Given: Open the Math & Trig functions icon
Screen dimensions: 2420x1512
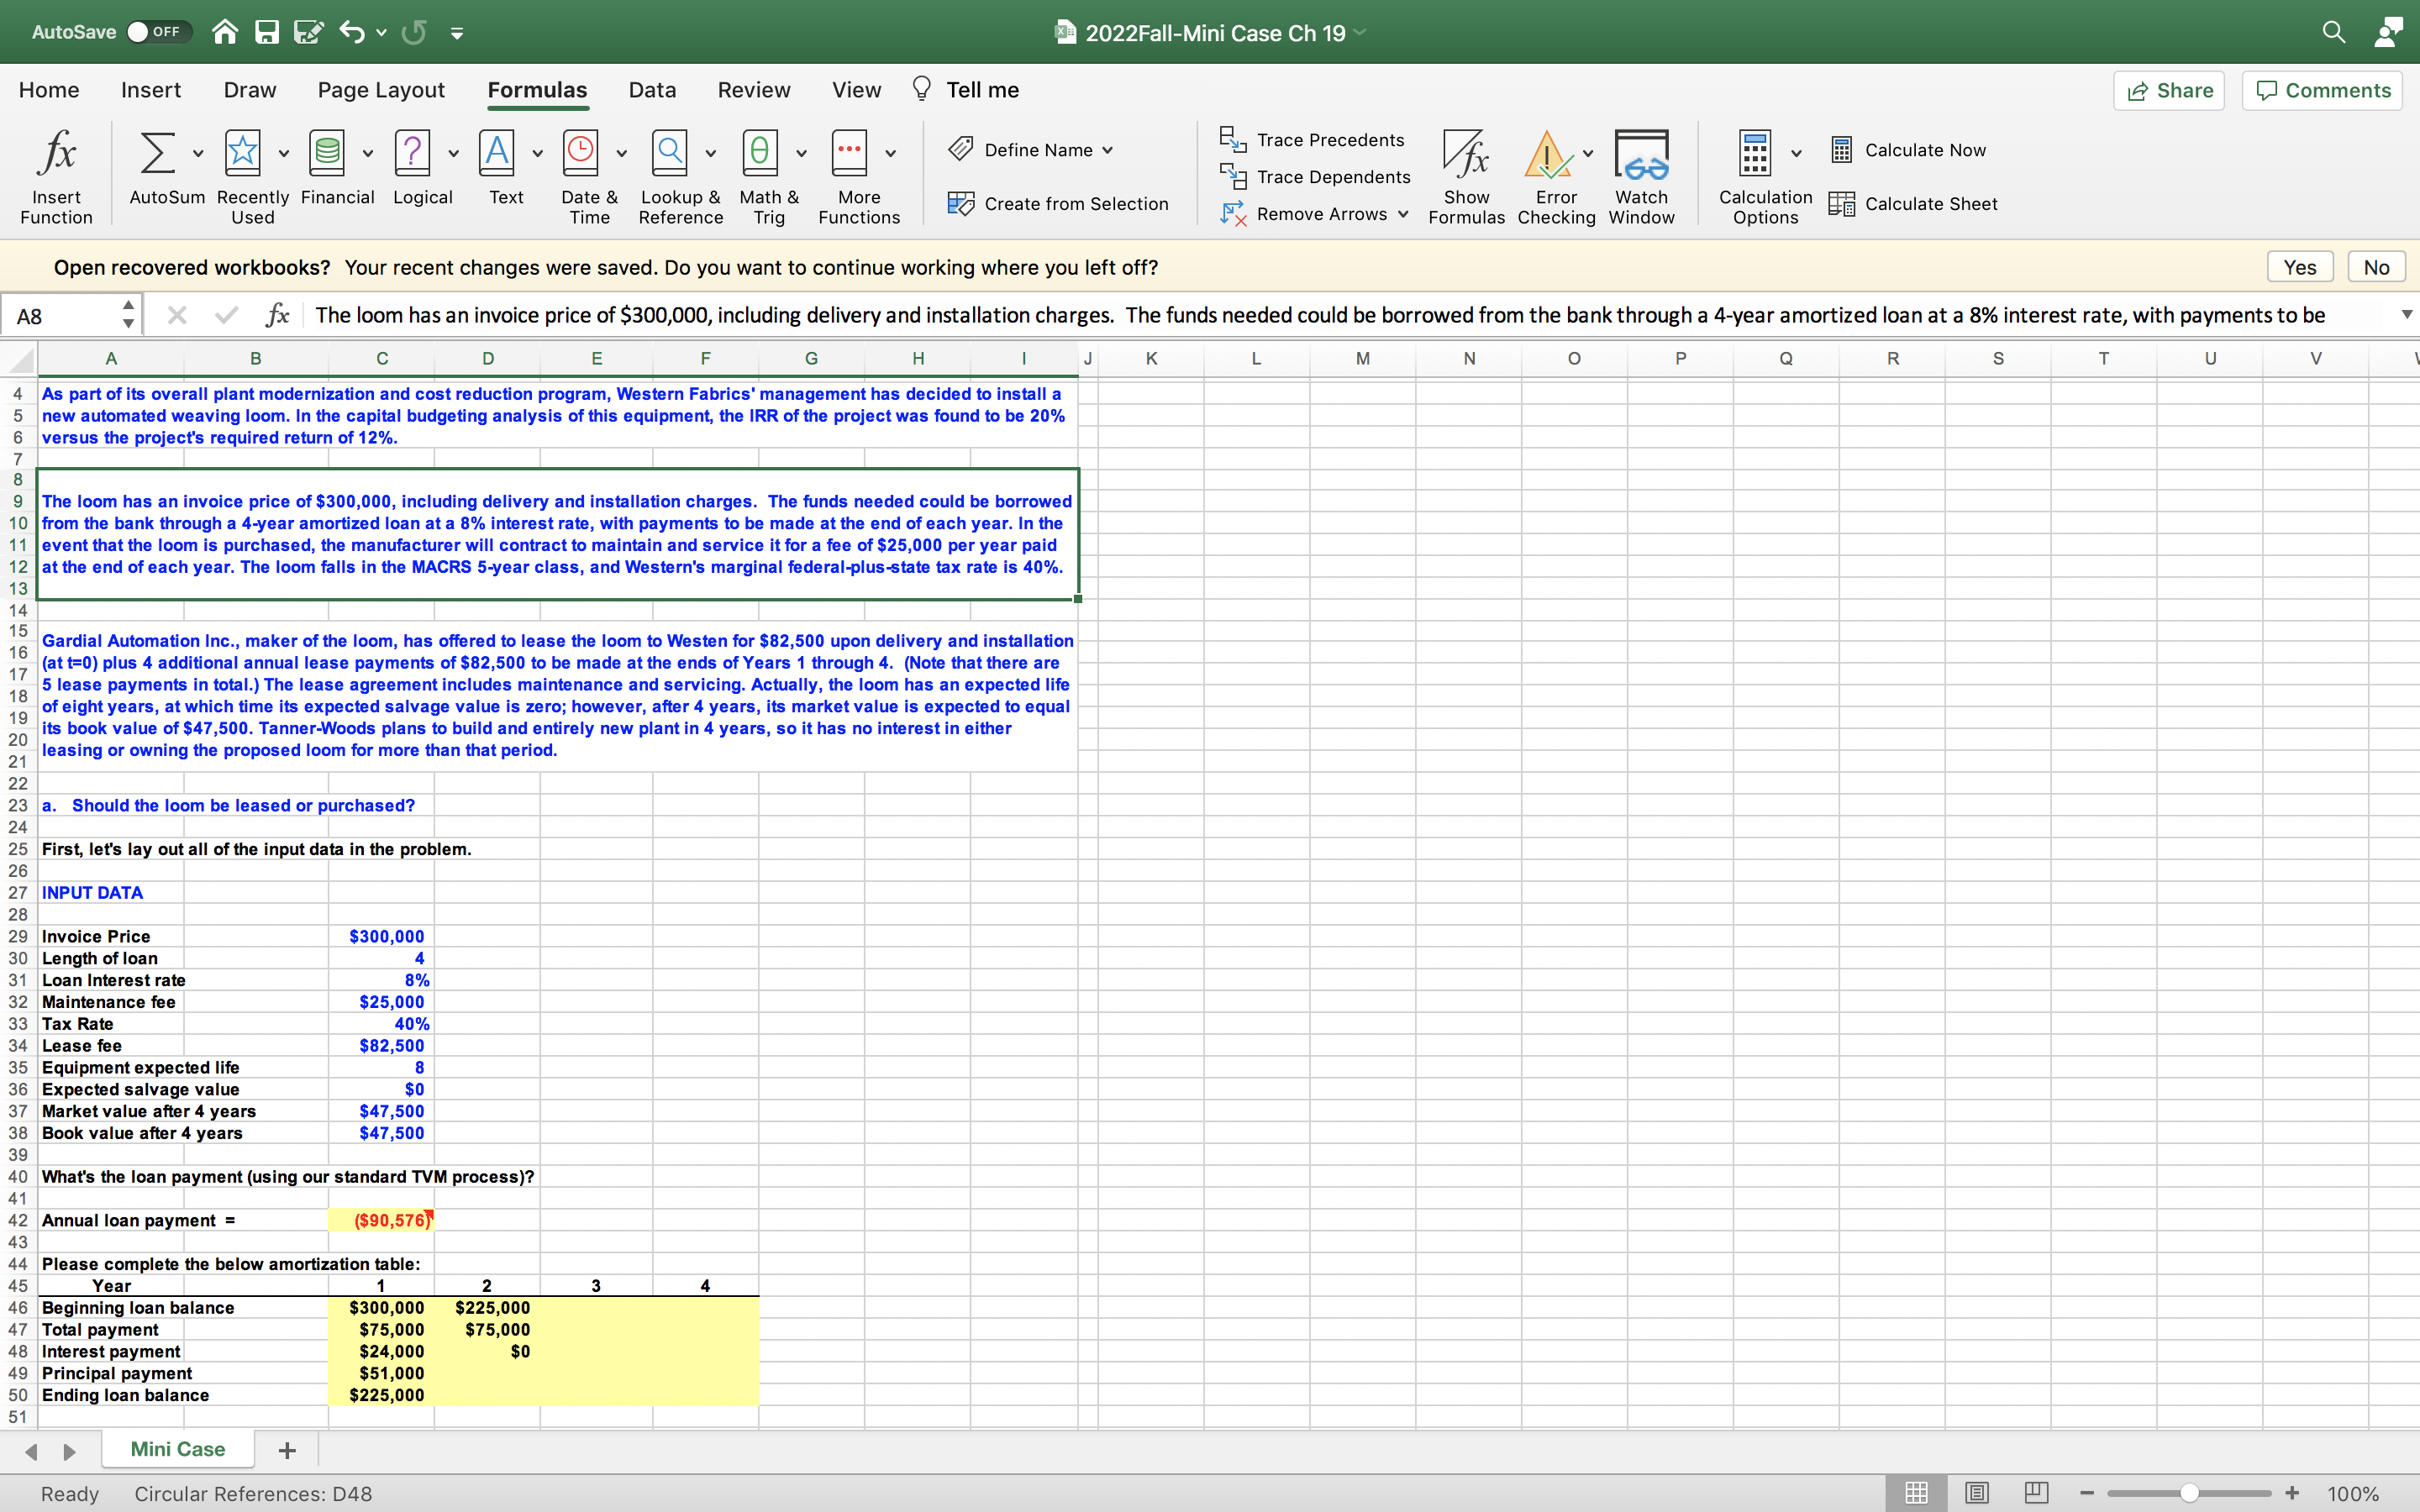Looking at the screenshot, I should pos(760,152).
